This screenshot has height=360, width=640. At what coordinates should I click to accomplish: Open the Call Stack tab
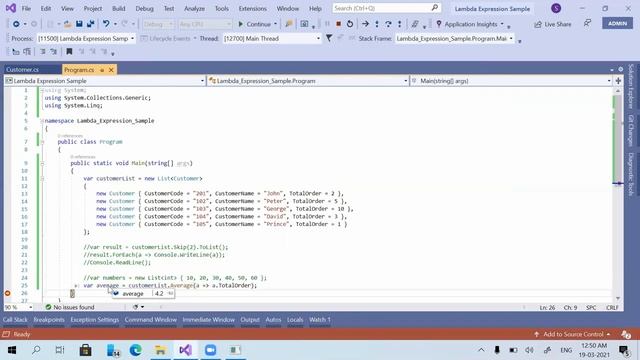(x=15, y=320)
